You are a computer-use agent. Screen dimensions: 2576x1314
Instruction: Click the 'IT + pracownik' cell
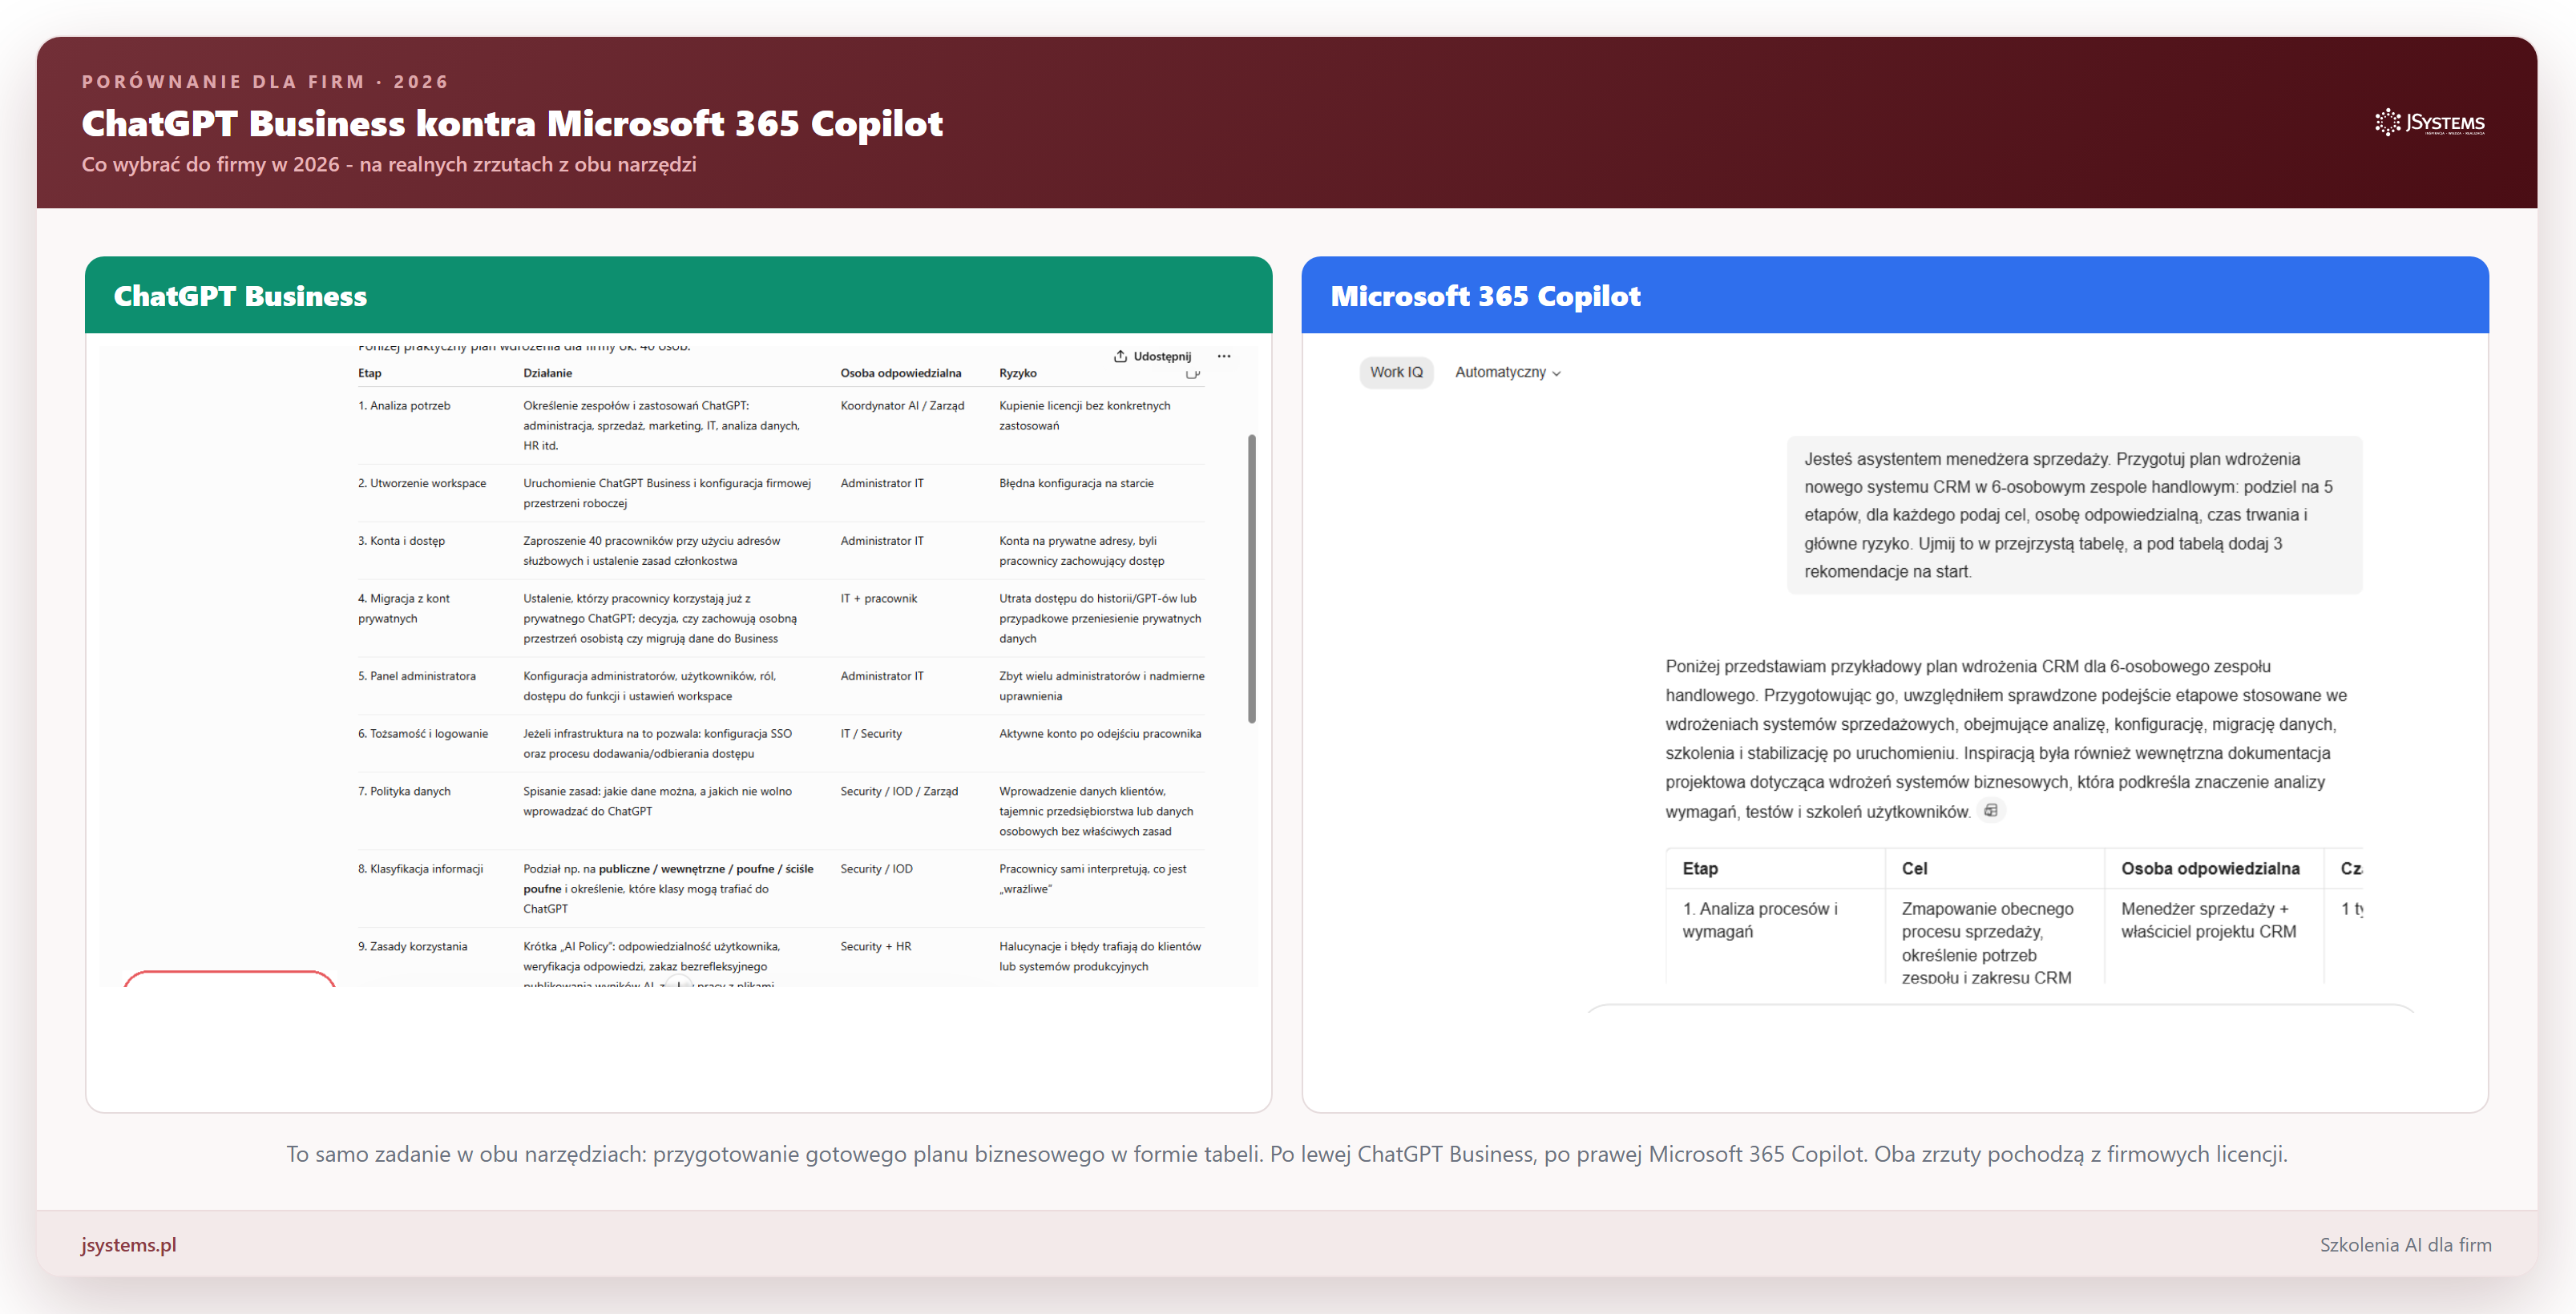coord(879,599)
